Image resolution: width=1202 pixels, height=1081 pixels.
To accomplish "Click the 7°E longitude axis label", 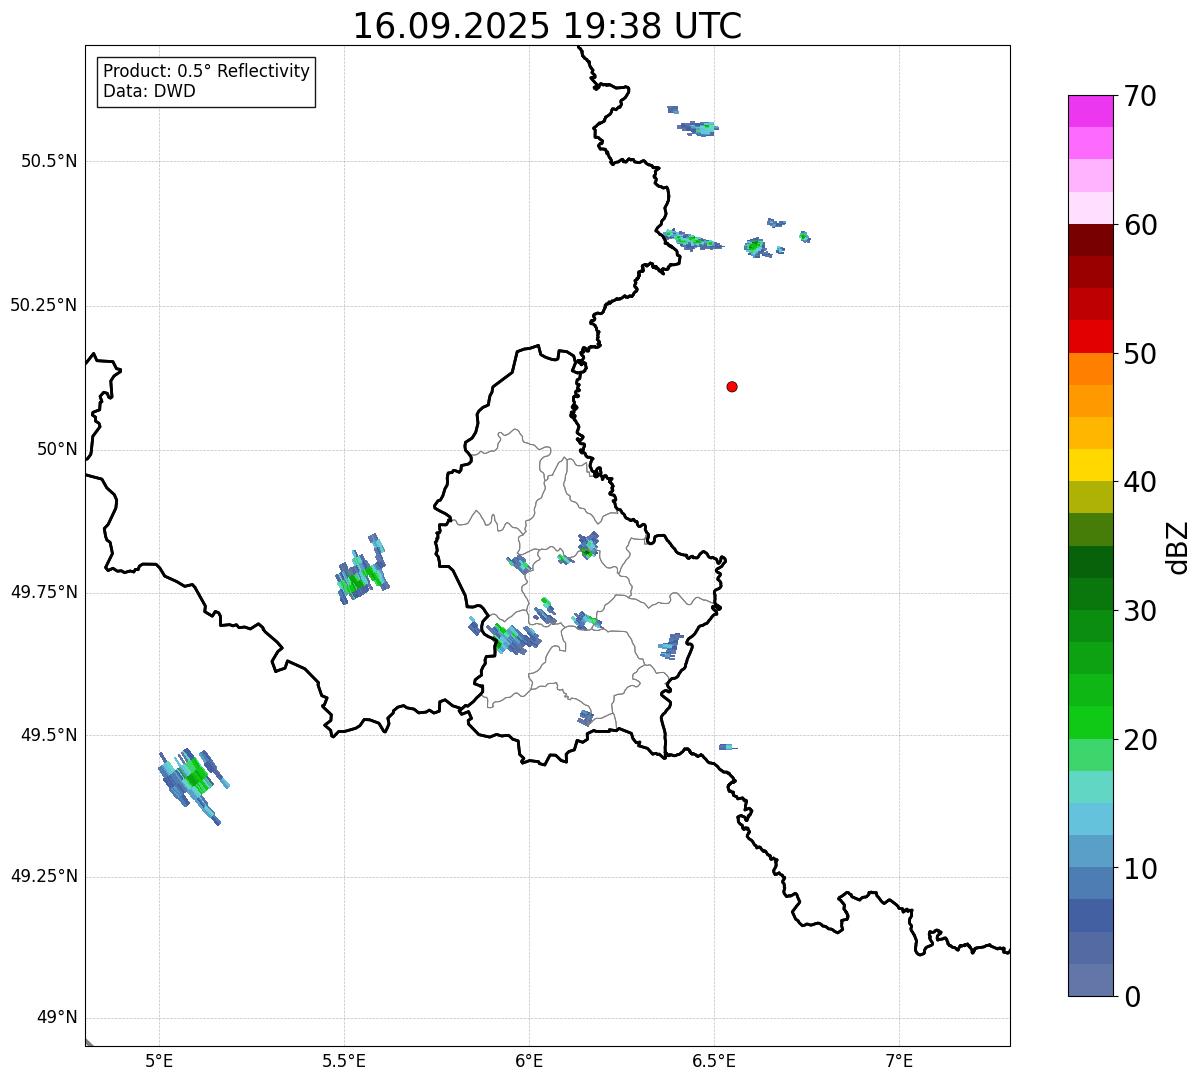I will click(x=899, y=1060).
